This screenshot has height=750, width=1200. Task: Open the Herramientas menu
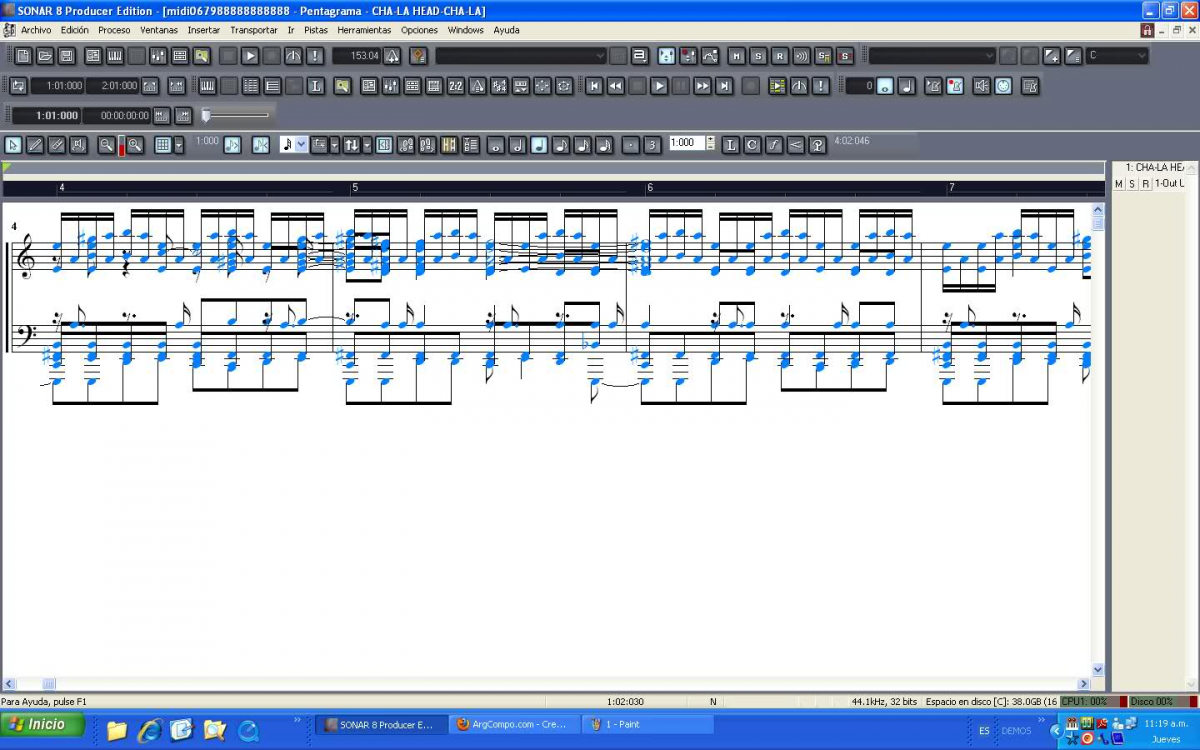(364, 30)
